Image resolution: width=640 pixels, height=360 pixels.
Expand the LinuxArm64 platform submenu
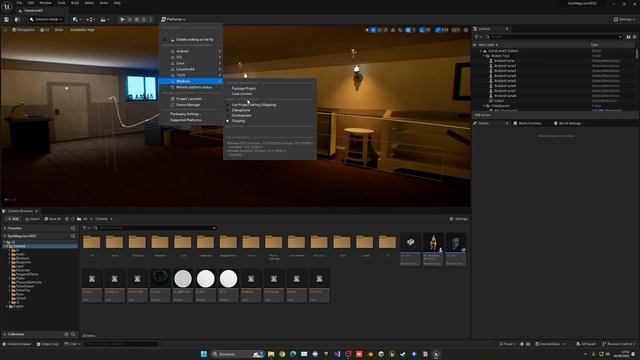[191, 69]
